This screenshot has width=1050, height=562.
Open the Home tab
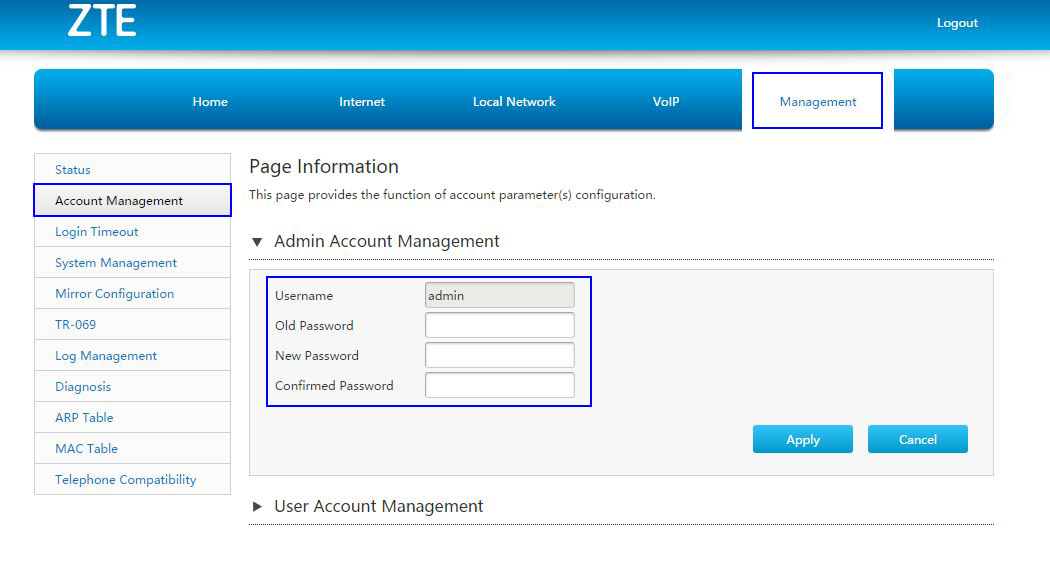pyautogui.click(x=210, y=102)
